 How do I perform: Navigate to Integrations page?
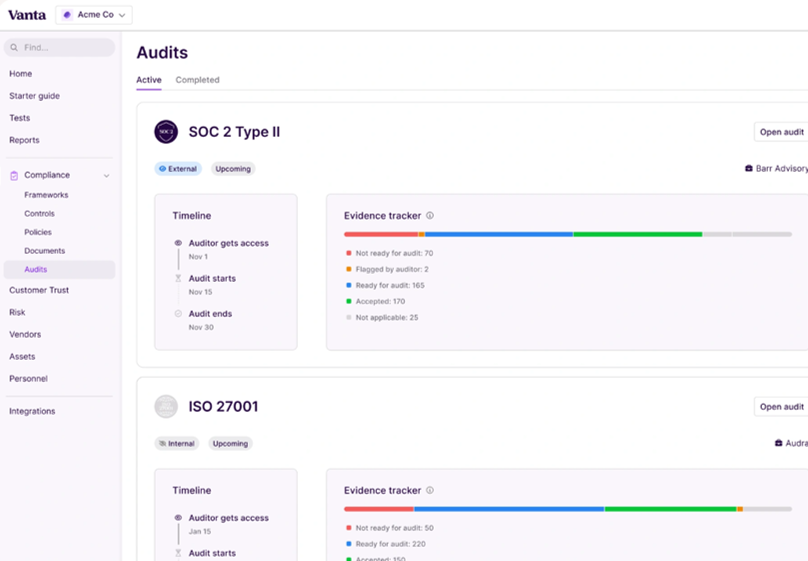(x=32, y=411)
